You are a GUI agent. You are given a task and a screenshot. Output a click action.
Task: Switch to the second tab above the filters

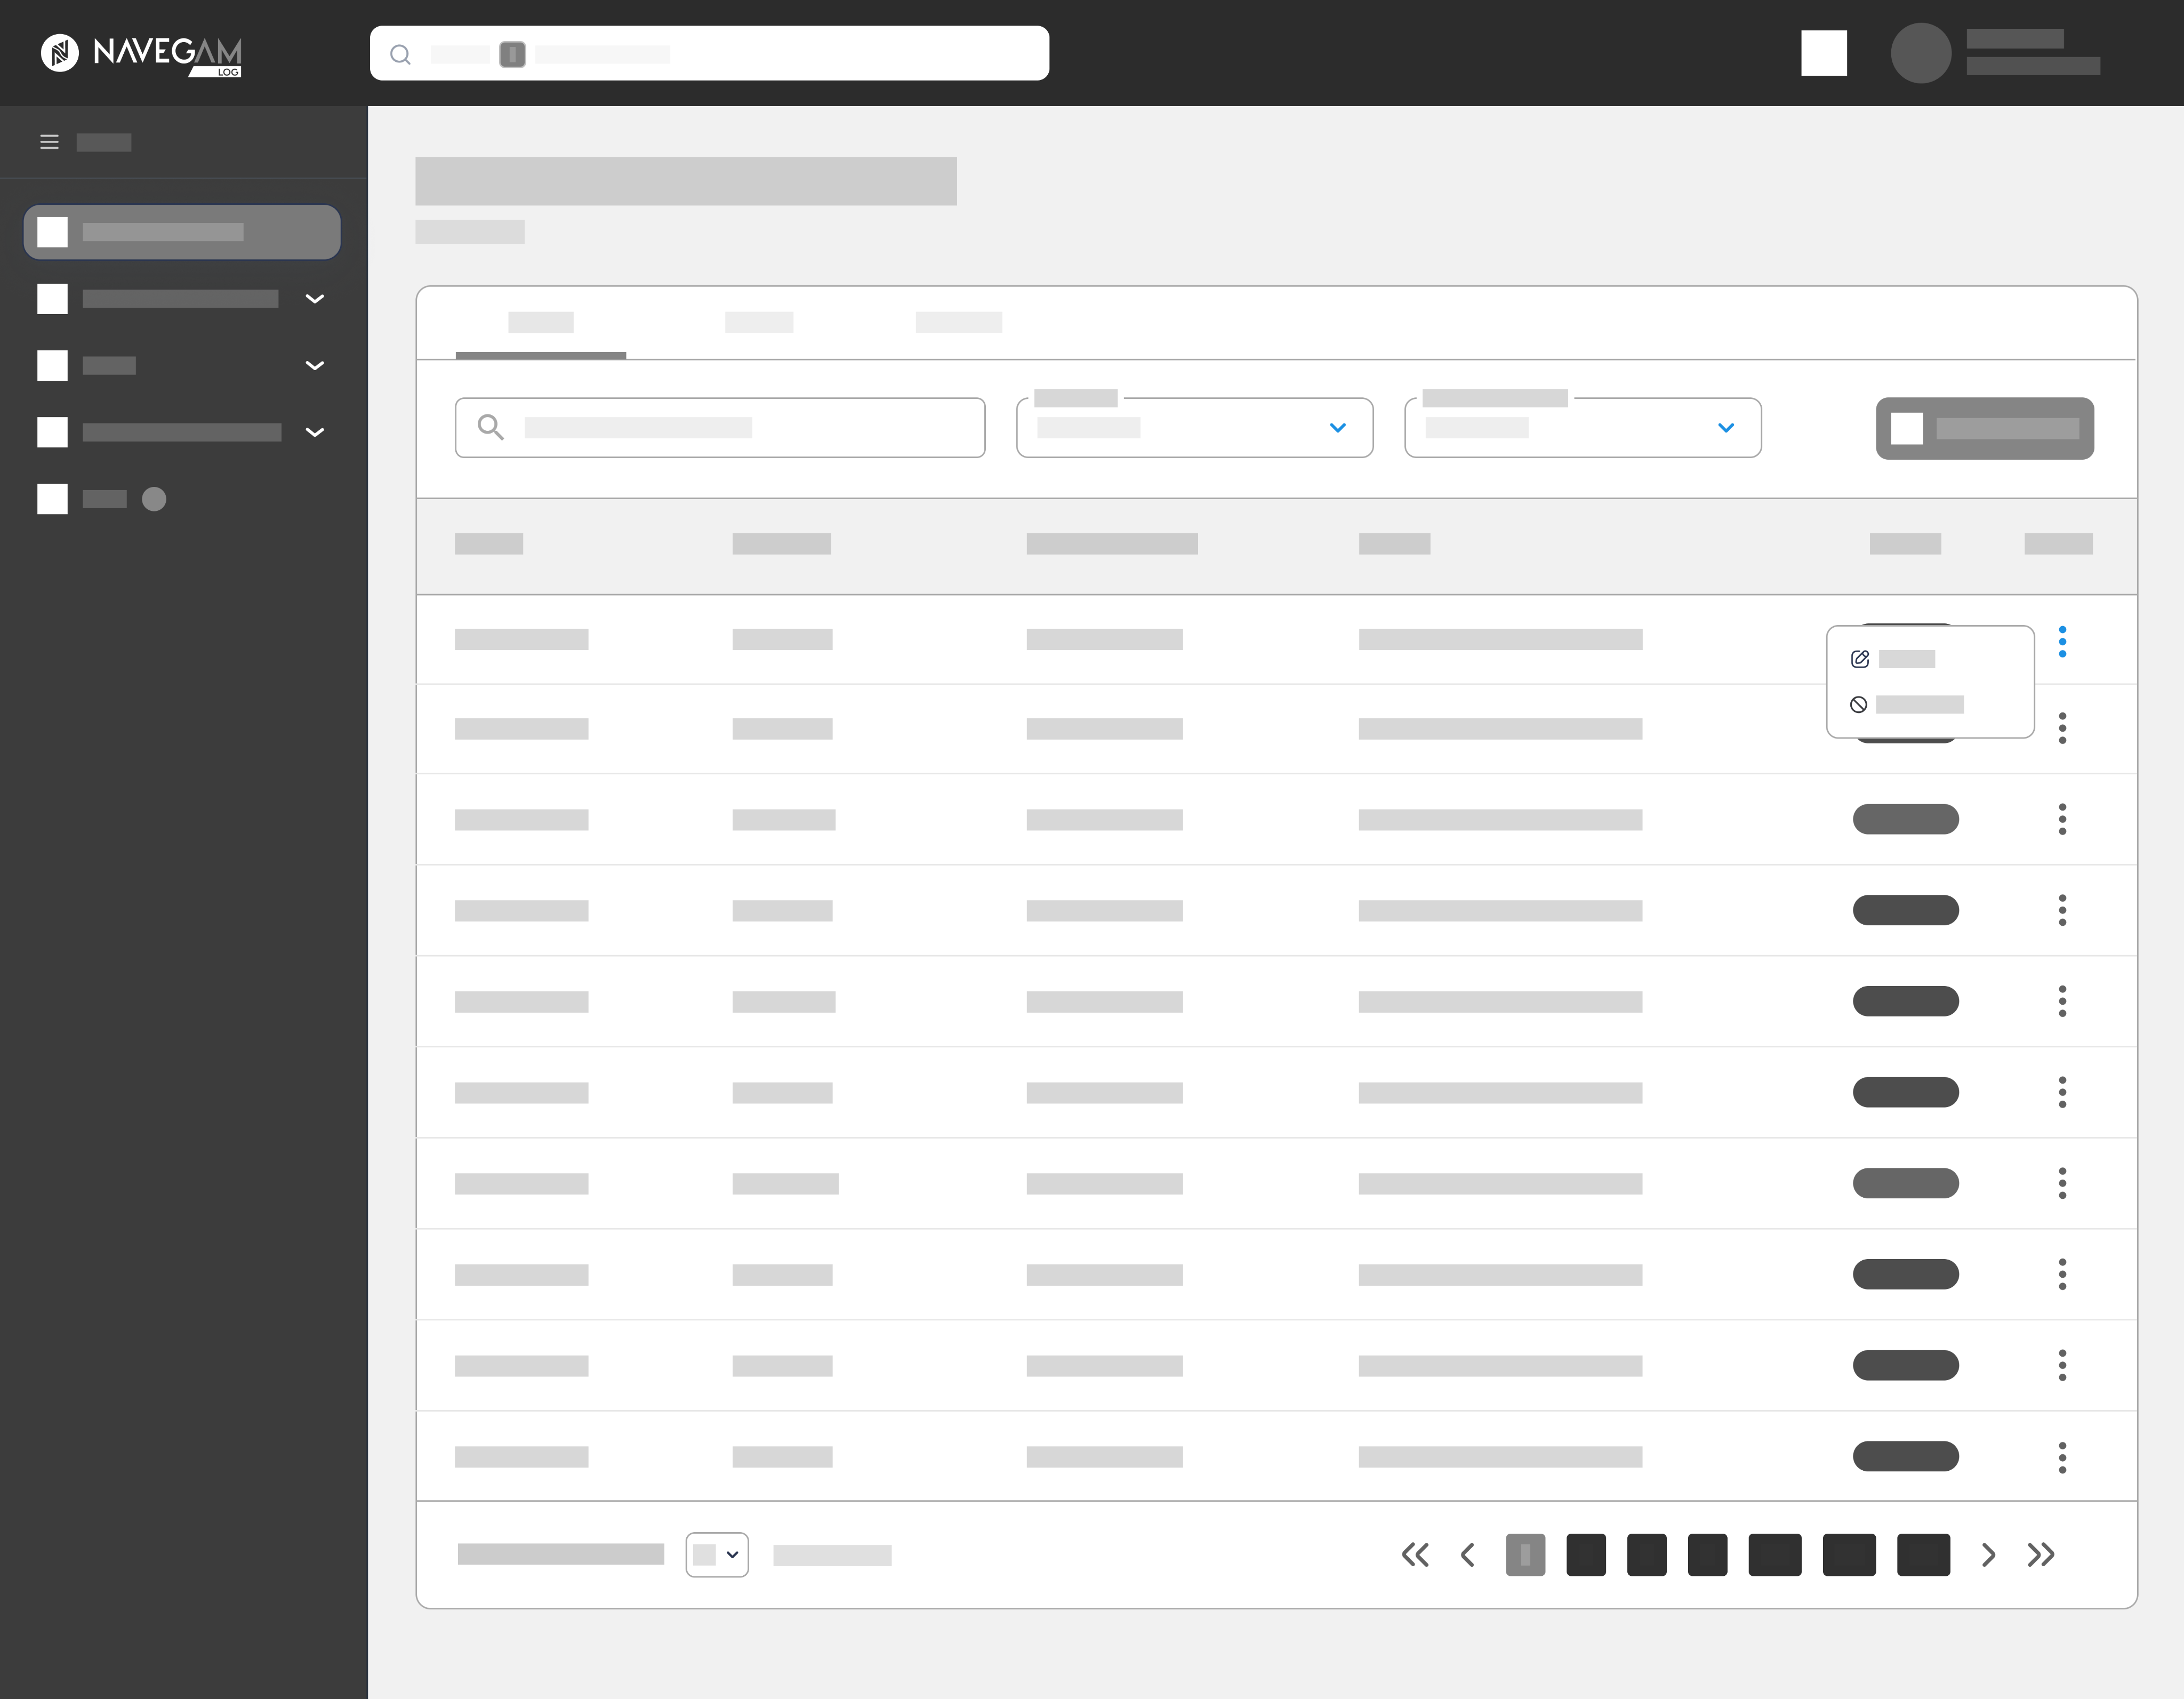click(x=758, y=322)
